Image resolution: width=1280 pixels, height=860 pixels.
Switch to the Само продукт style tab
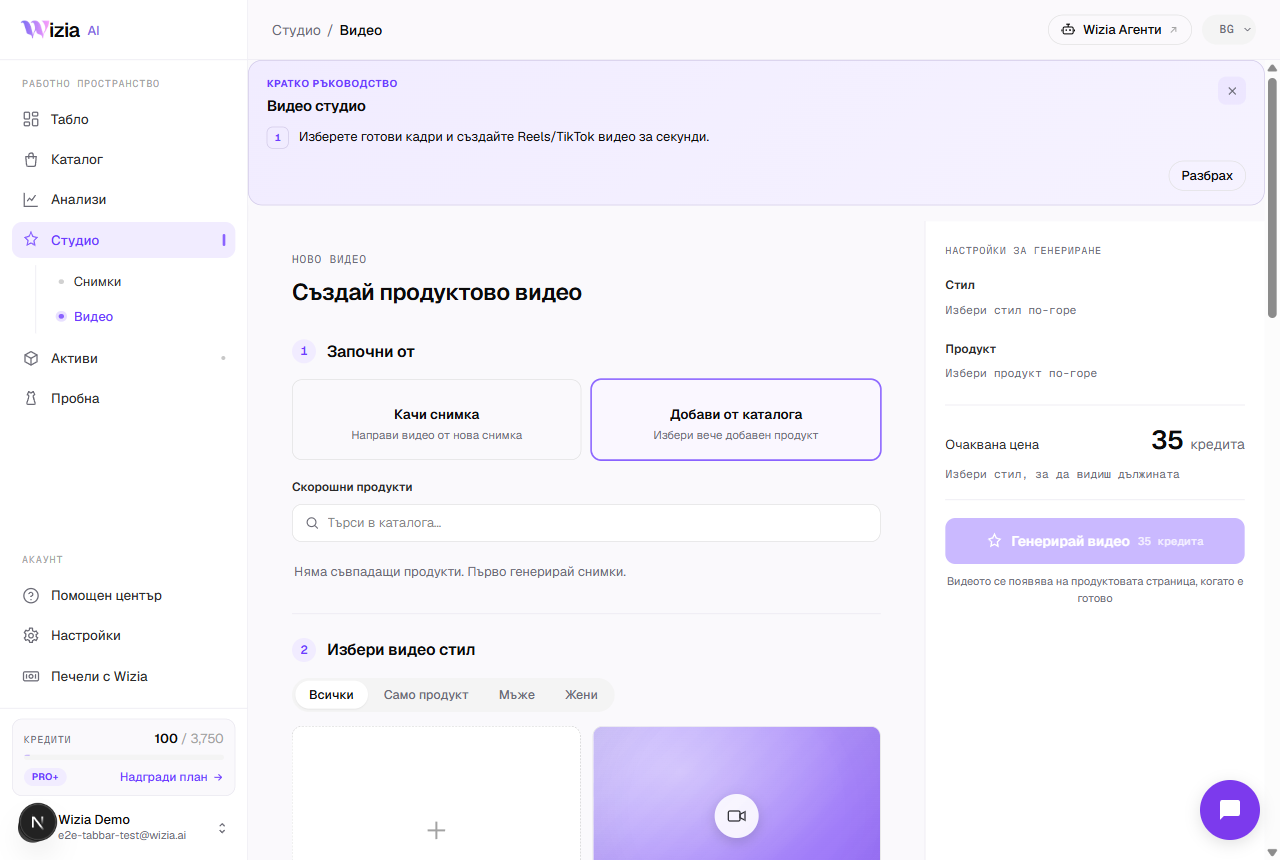(x=426, y=695)
